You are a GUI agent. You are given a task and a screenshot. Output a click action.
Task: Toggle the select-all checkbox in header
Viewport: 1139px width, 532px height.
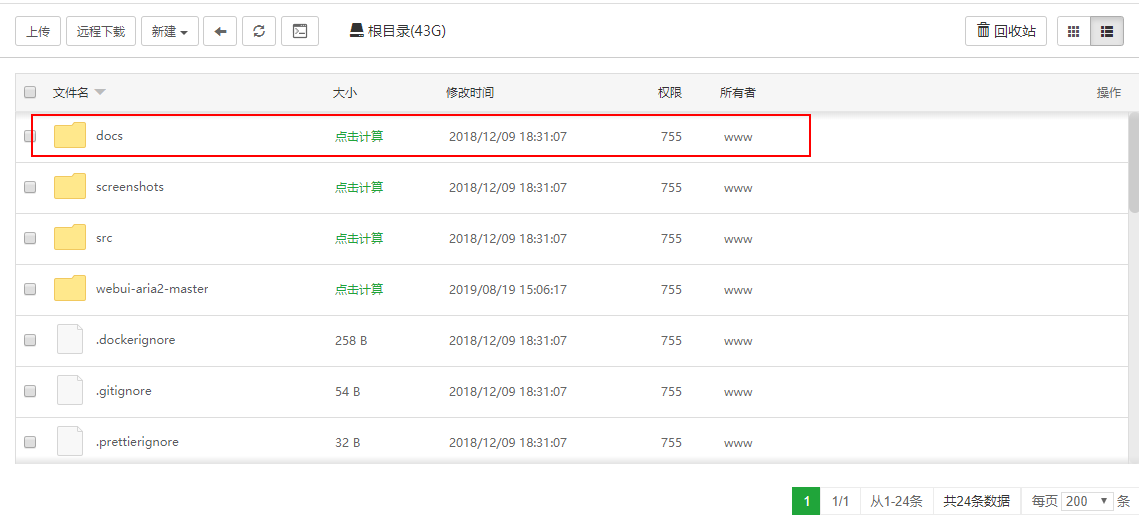[x=30, y=92]
